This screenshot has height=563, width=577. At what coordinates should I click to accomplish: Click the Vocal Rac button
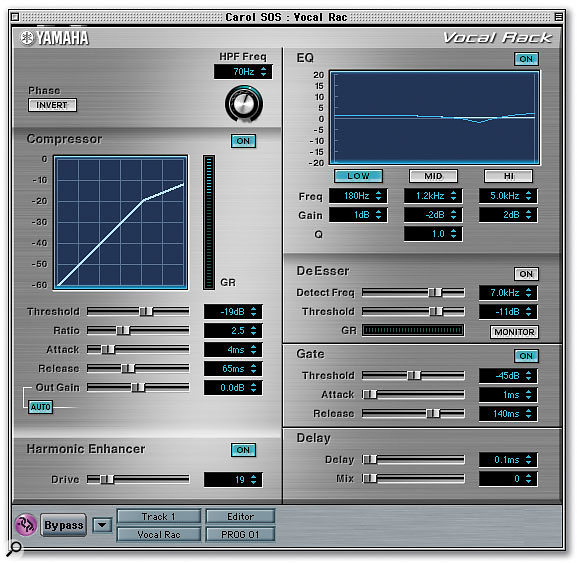click(159, 534)
